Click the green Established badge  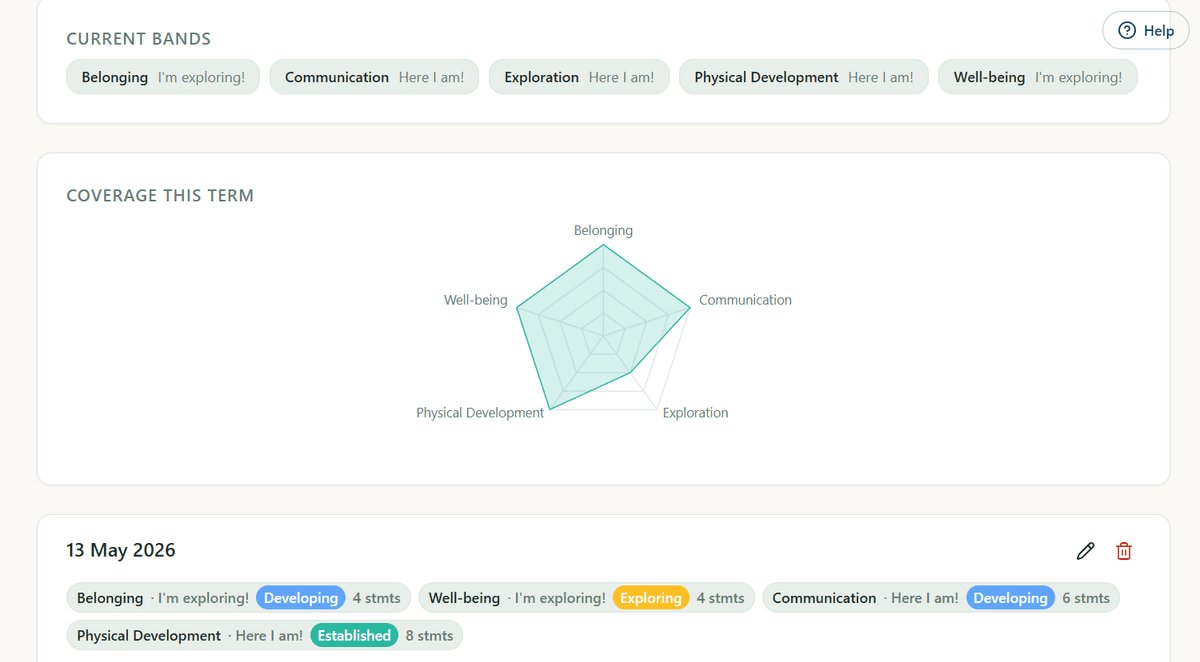[354, 635]
